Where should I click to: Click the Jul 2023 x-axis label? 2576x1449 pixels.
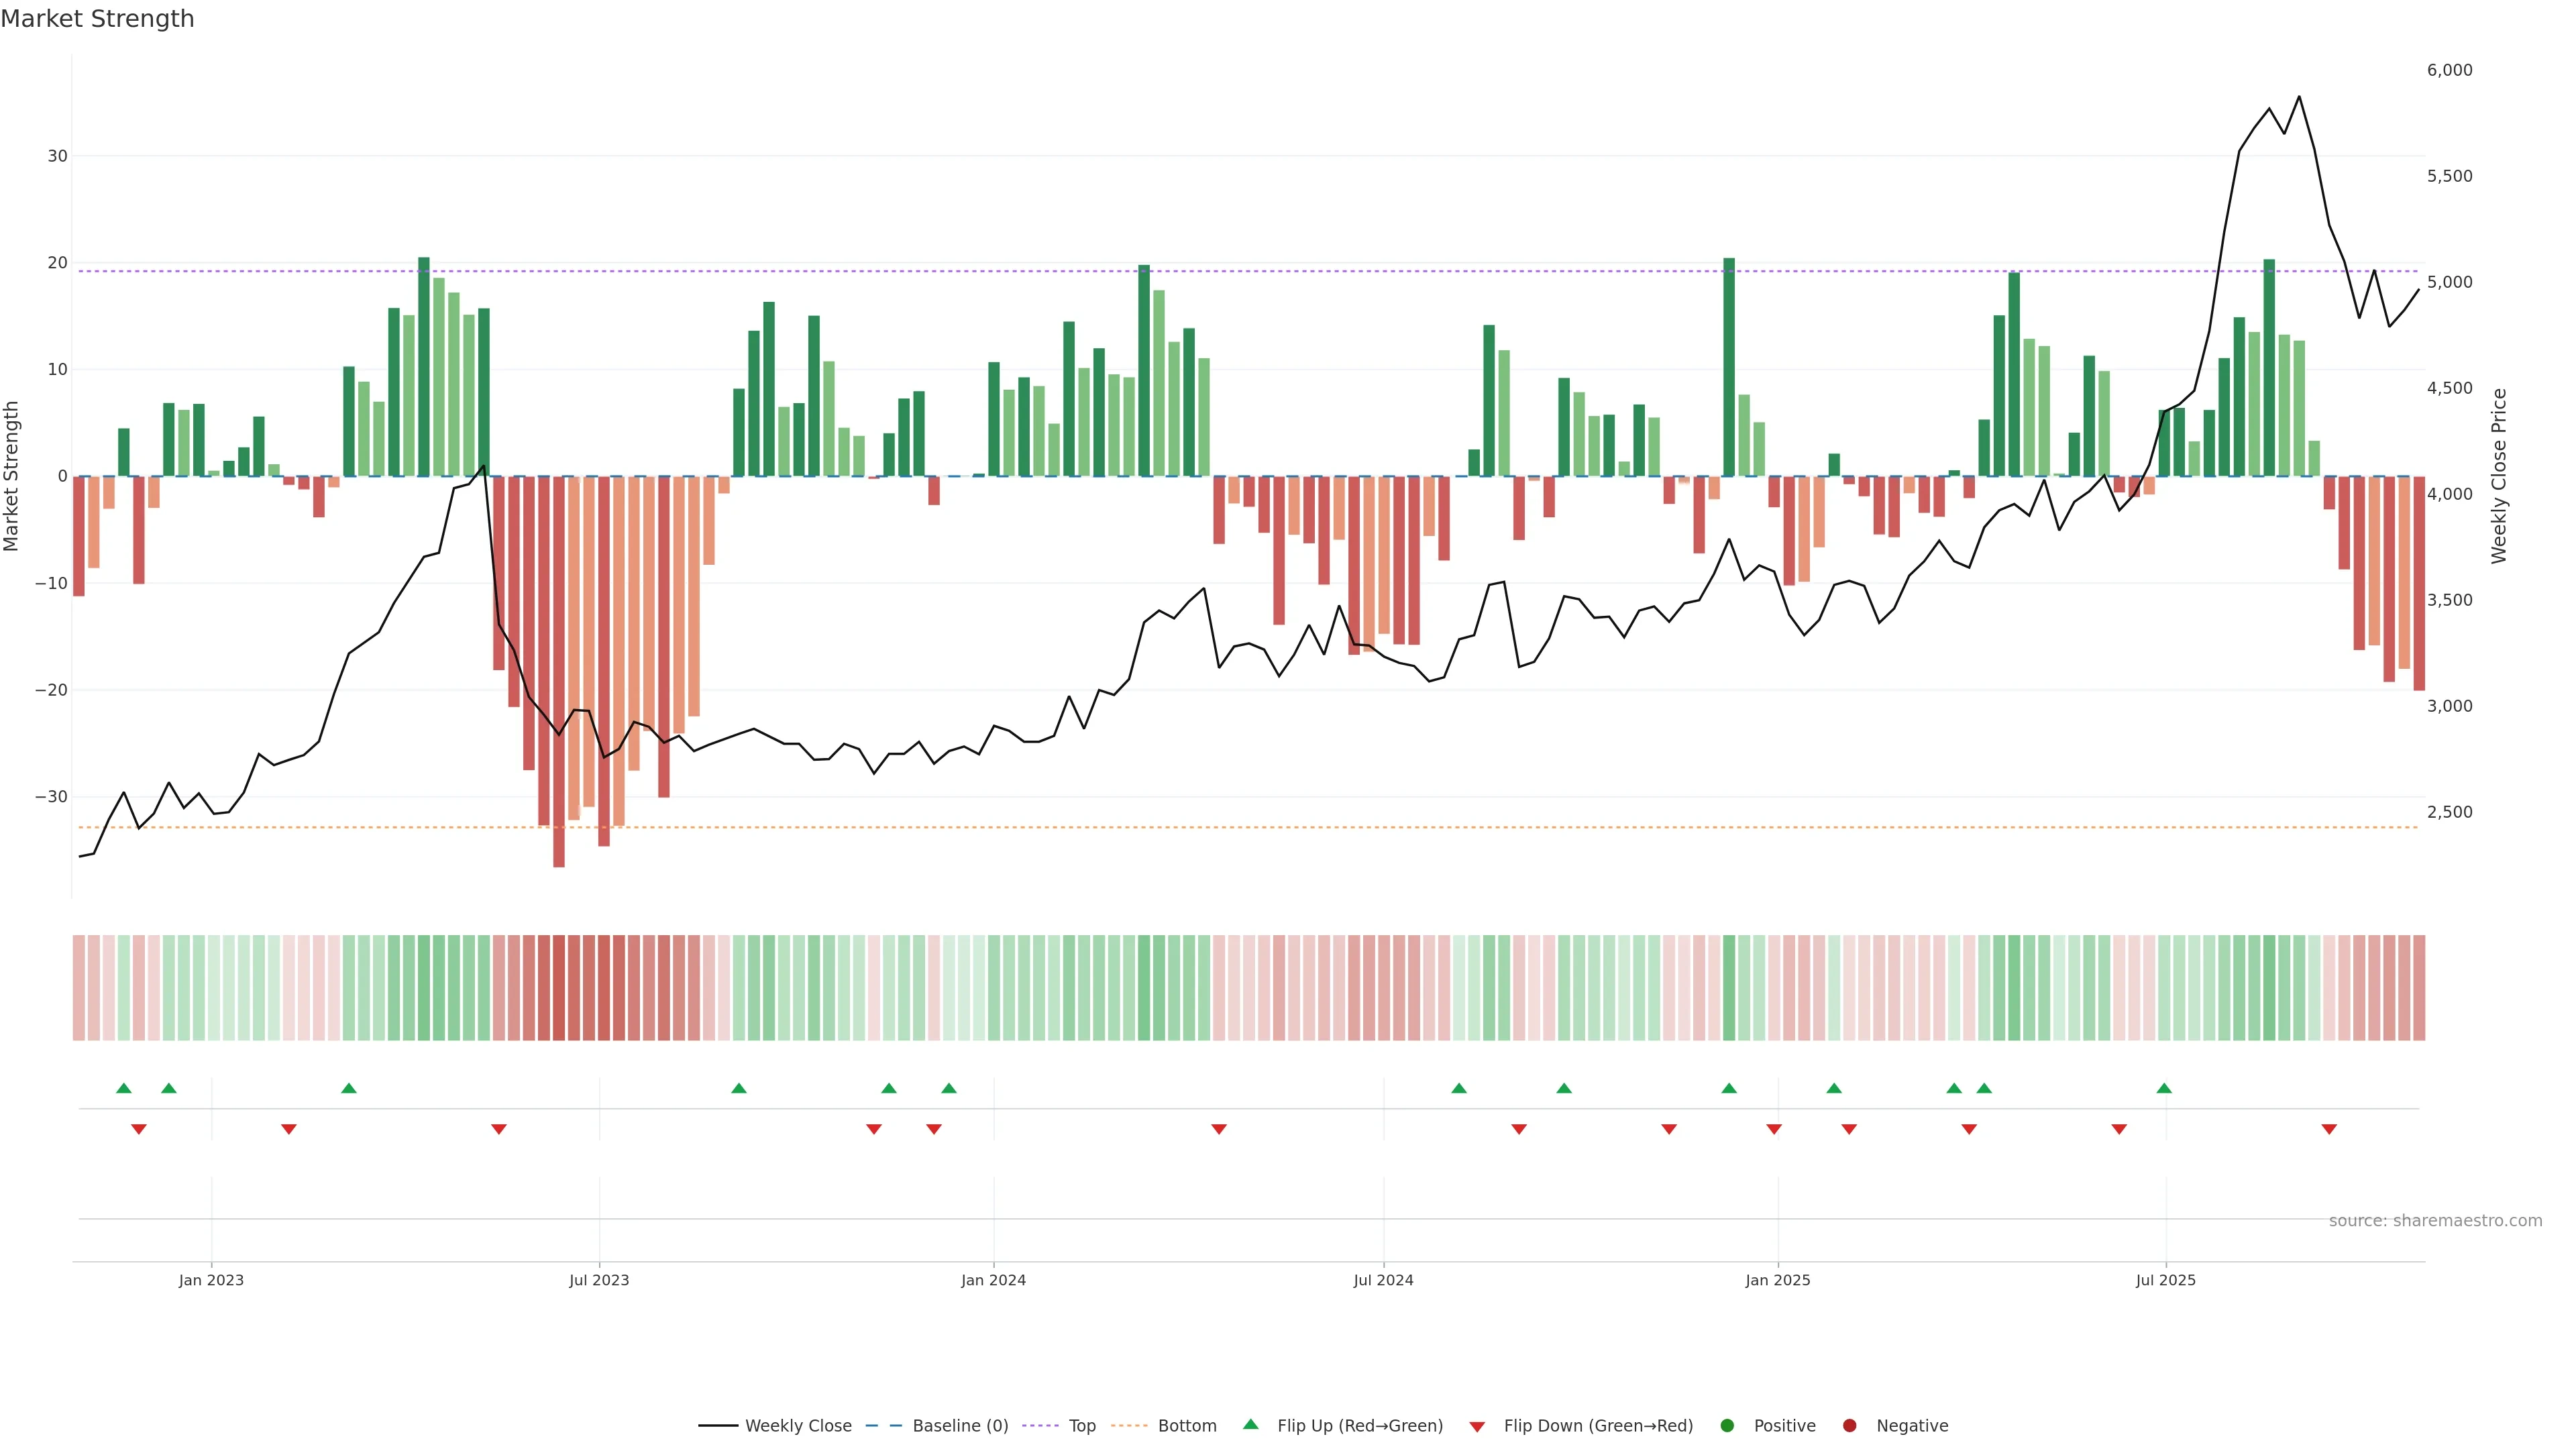[599, 1280]
